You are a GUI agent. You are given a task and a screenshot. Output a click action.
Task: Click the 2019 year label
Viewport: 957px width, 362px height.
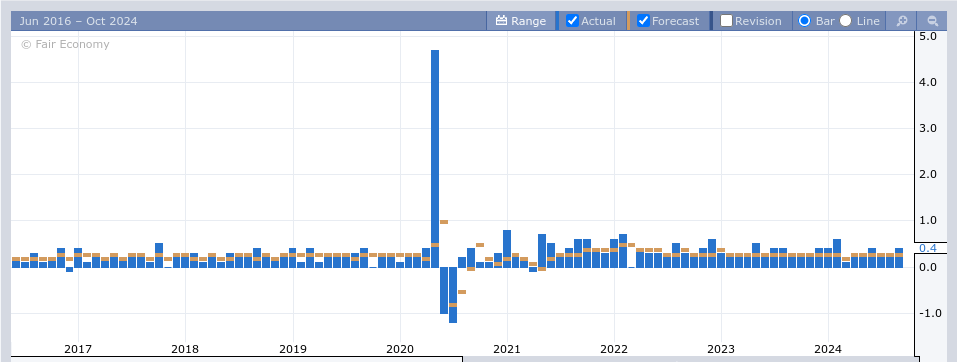[292, 349]
